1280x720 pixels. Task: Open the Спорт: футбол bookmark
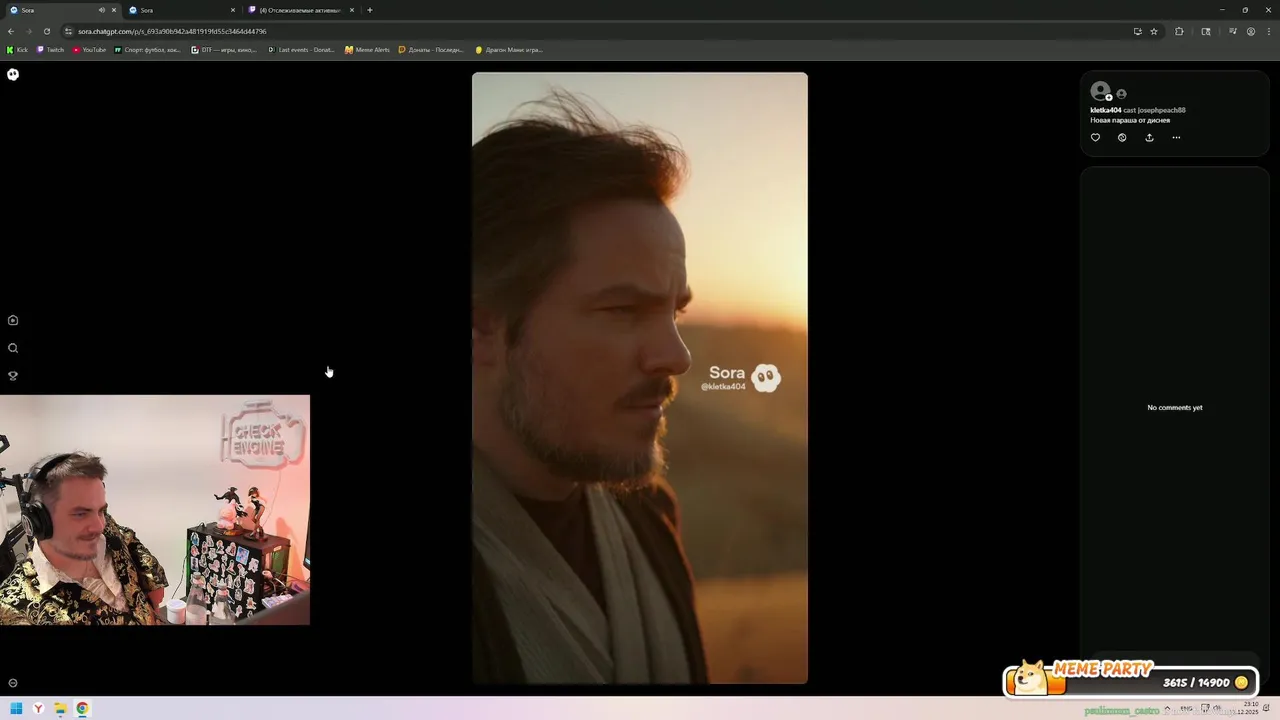(147, 49)
